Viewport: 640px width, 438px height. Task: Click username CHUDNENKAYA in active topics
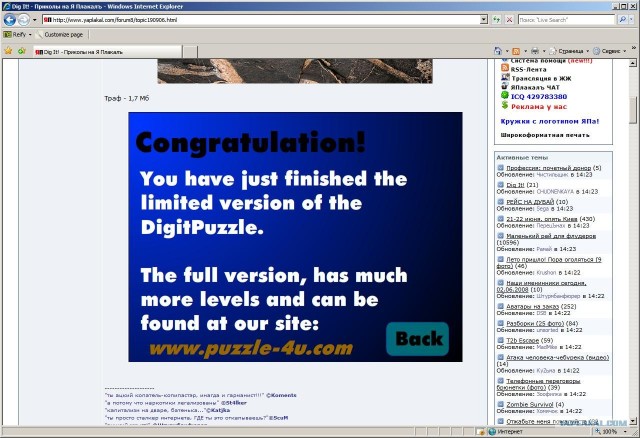[555, 191]
